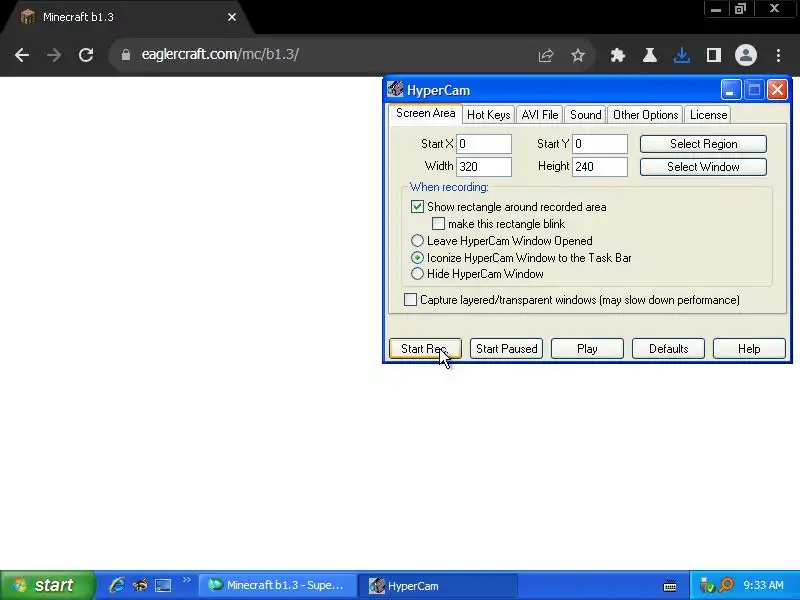
Task: Select Iconize HyperCam Window to Task Bar
Action: pos(417,258)
